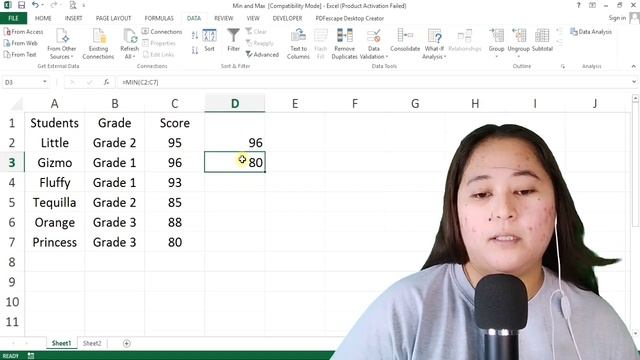Add a new sheet

(x=127, y=344)
